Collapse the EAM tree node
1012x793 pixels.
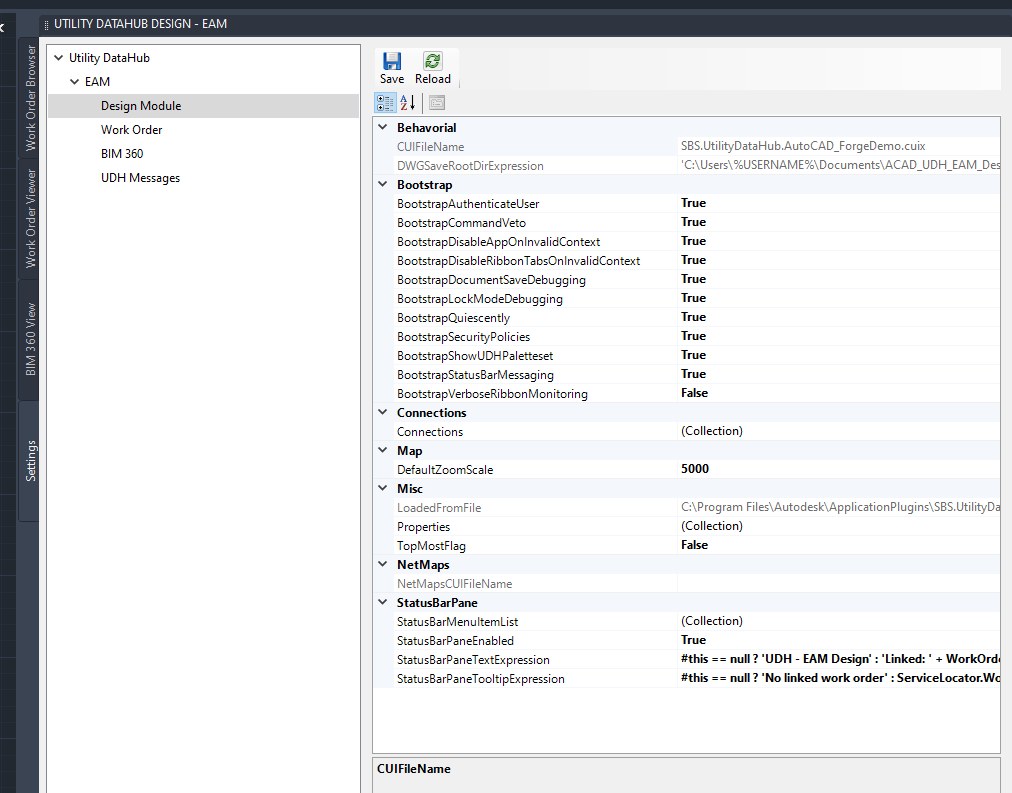pyautogui.click(x=75, y=82)
